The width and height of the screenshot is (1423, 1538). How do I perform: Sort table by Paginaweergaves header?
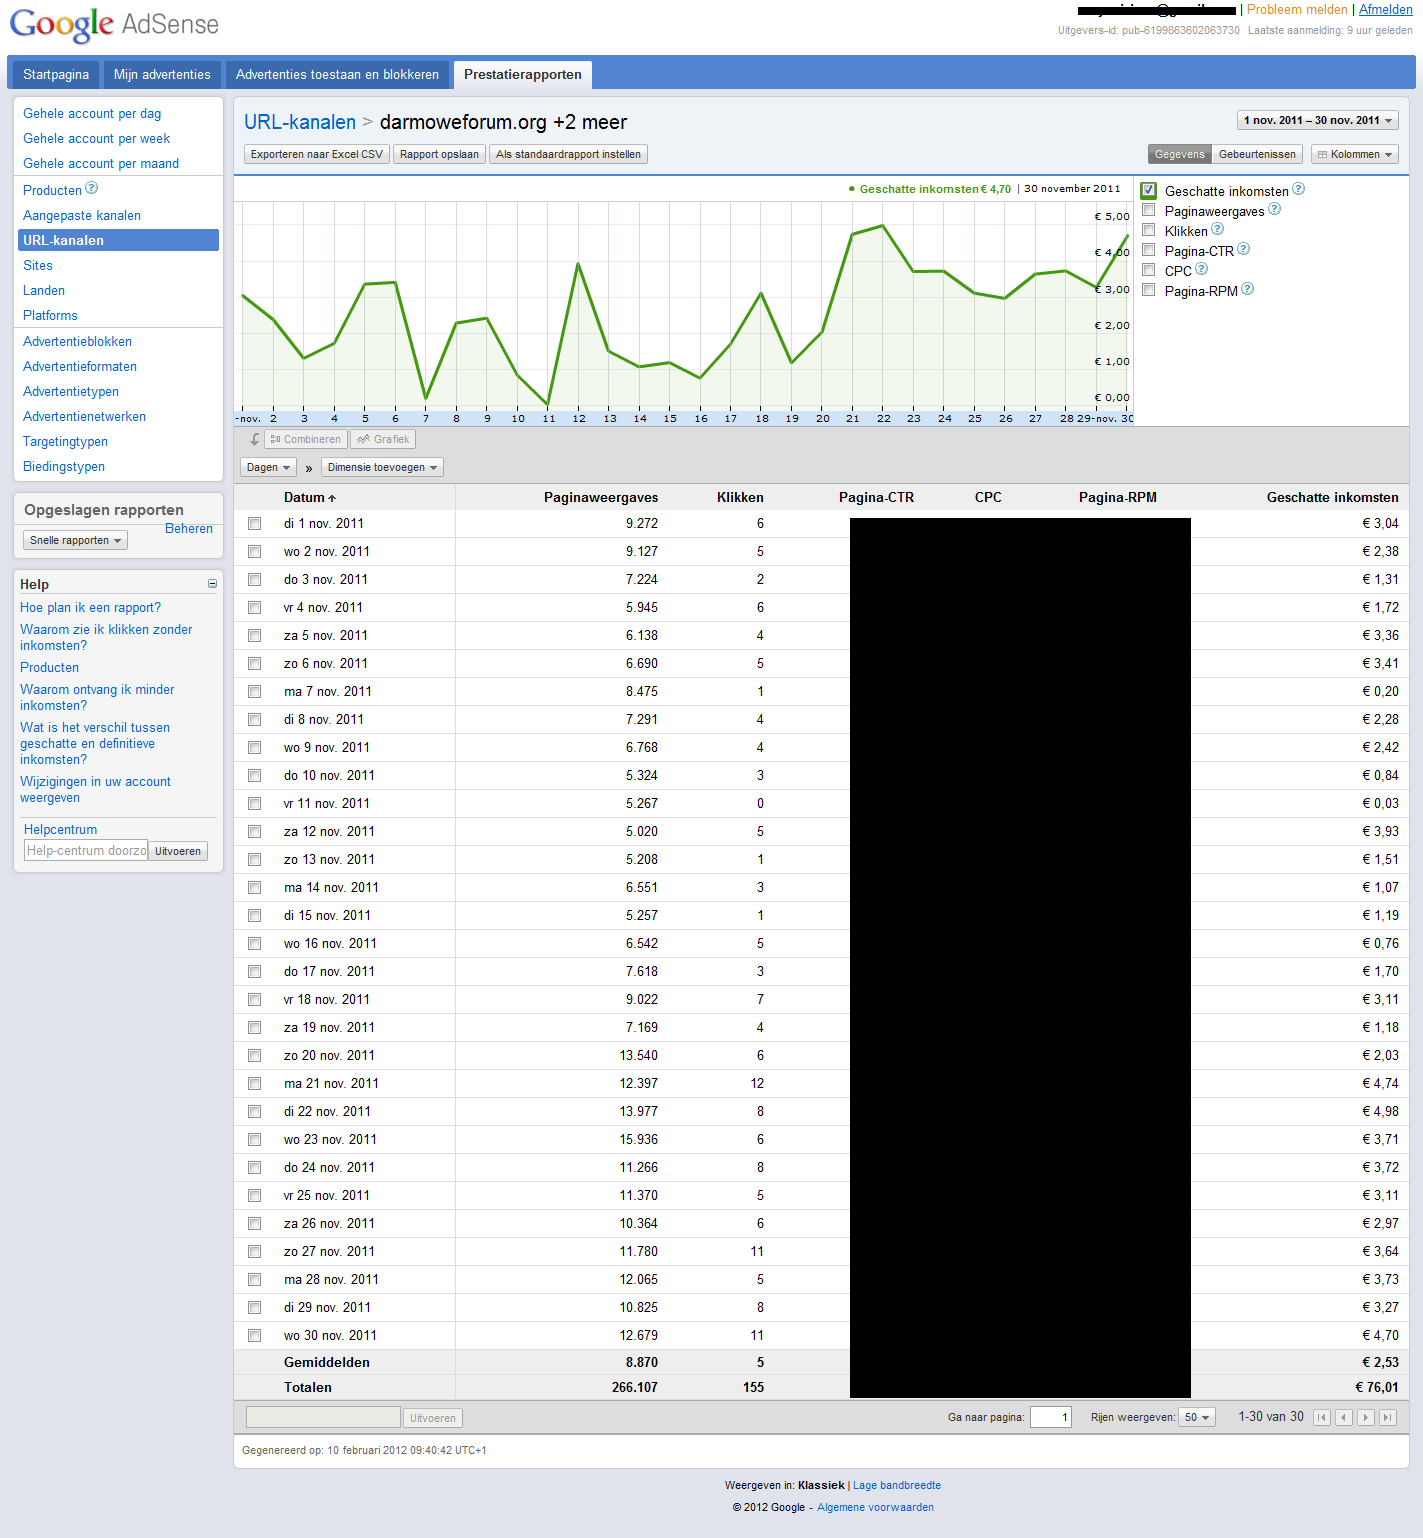601,497
